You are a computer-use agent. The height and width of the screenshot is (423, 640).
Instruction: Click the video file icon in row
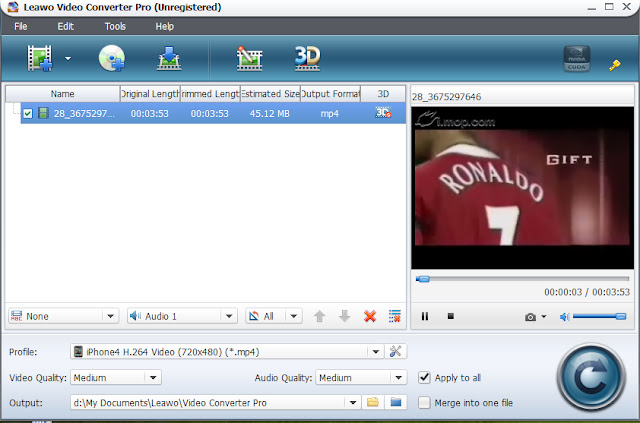[43, 113]
